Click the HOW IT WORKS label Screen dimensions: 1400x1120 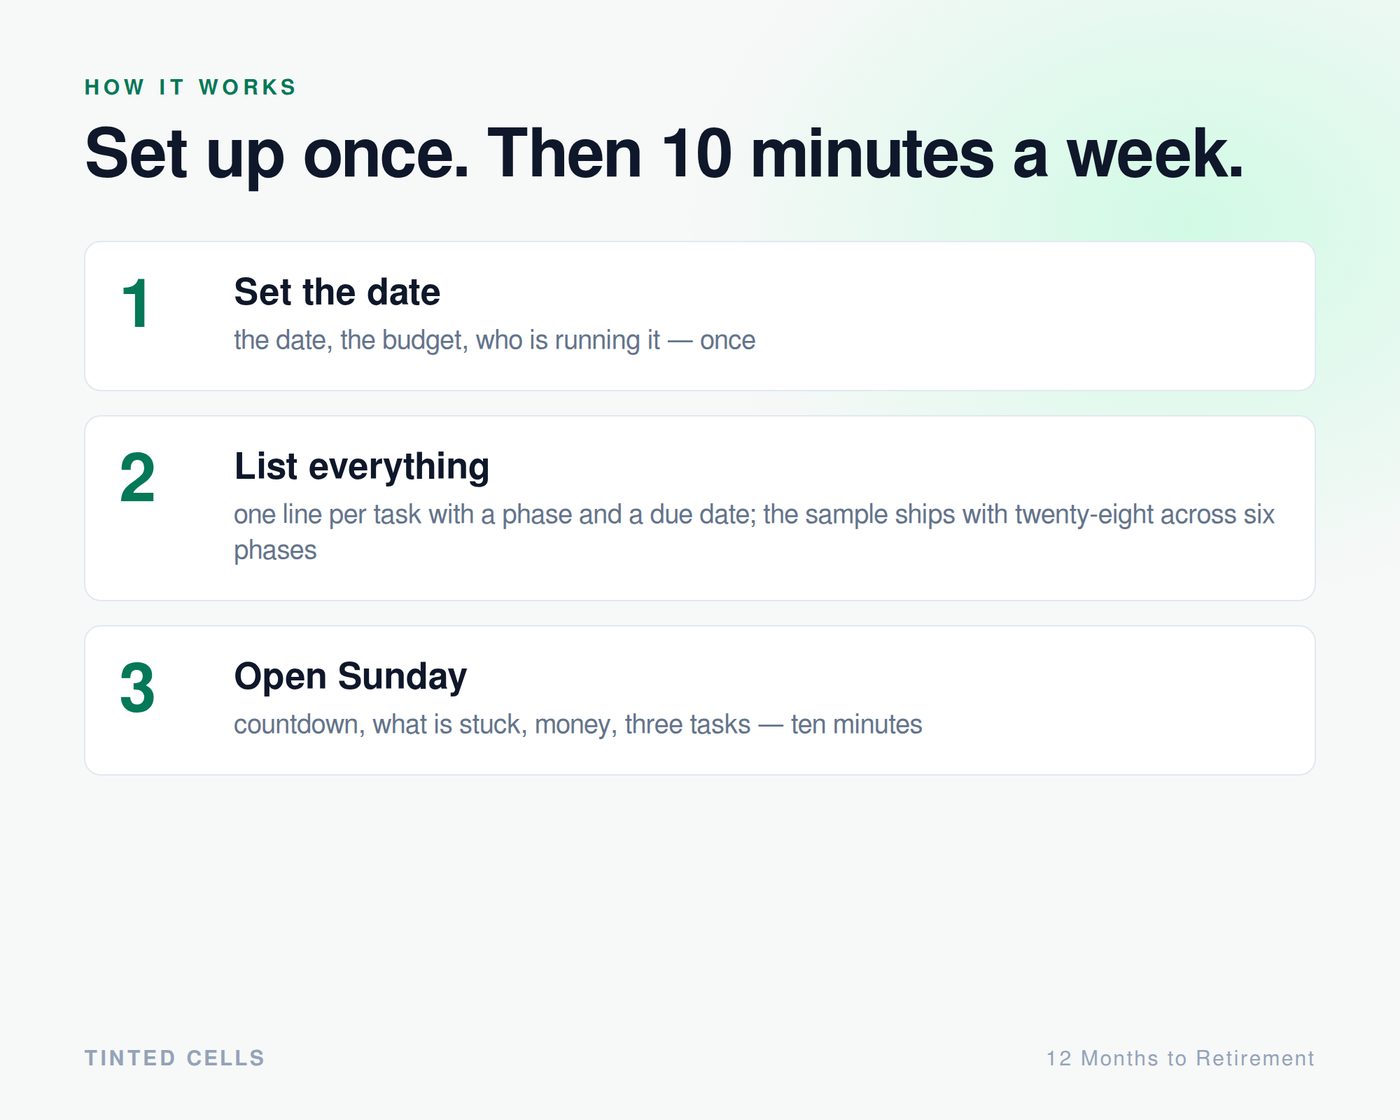tap(190, 87)
